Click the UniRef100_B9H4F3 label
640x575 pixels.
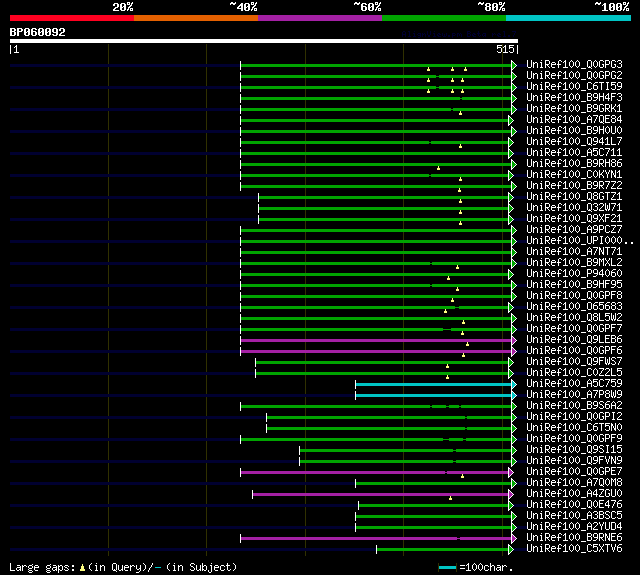pyautogui.click(x=574, y=98)
